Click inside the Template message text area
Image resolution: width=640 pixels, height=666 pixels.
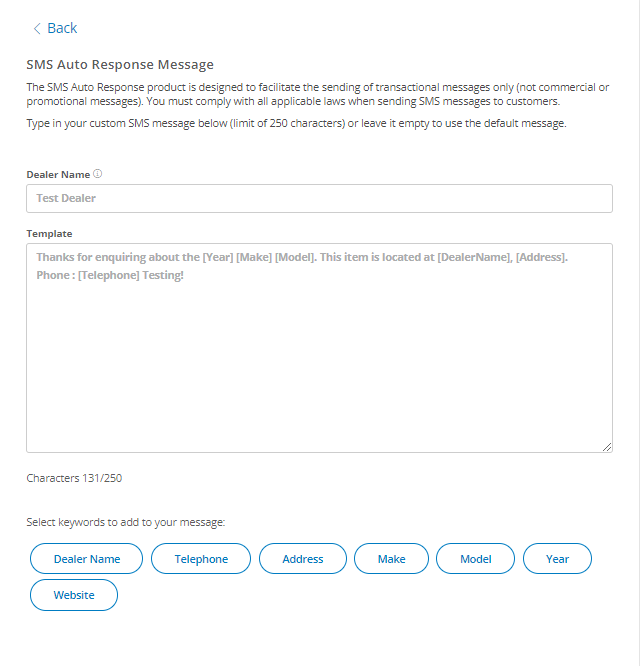click(319, 360)
